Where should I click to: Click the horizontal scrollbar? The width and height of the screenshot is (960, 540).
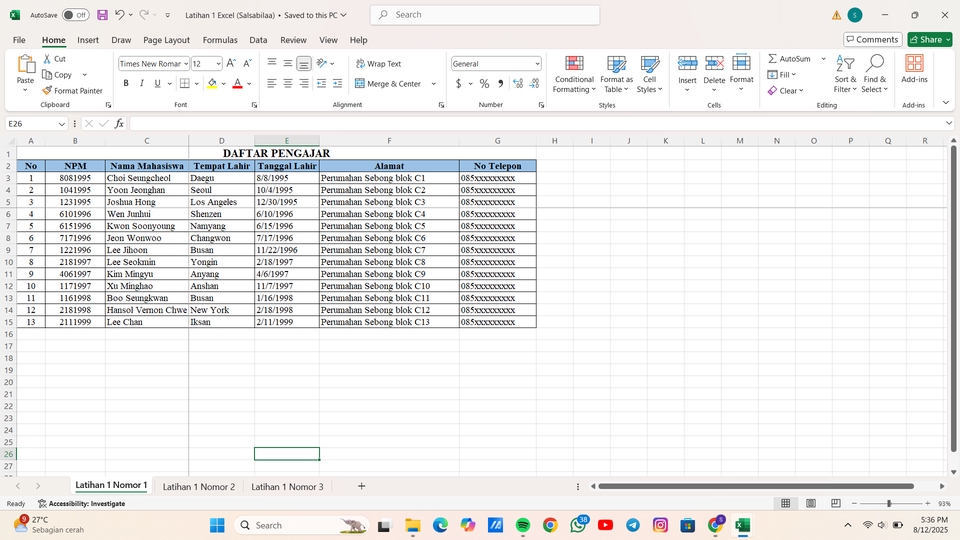tap(756, 486)
